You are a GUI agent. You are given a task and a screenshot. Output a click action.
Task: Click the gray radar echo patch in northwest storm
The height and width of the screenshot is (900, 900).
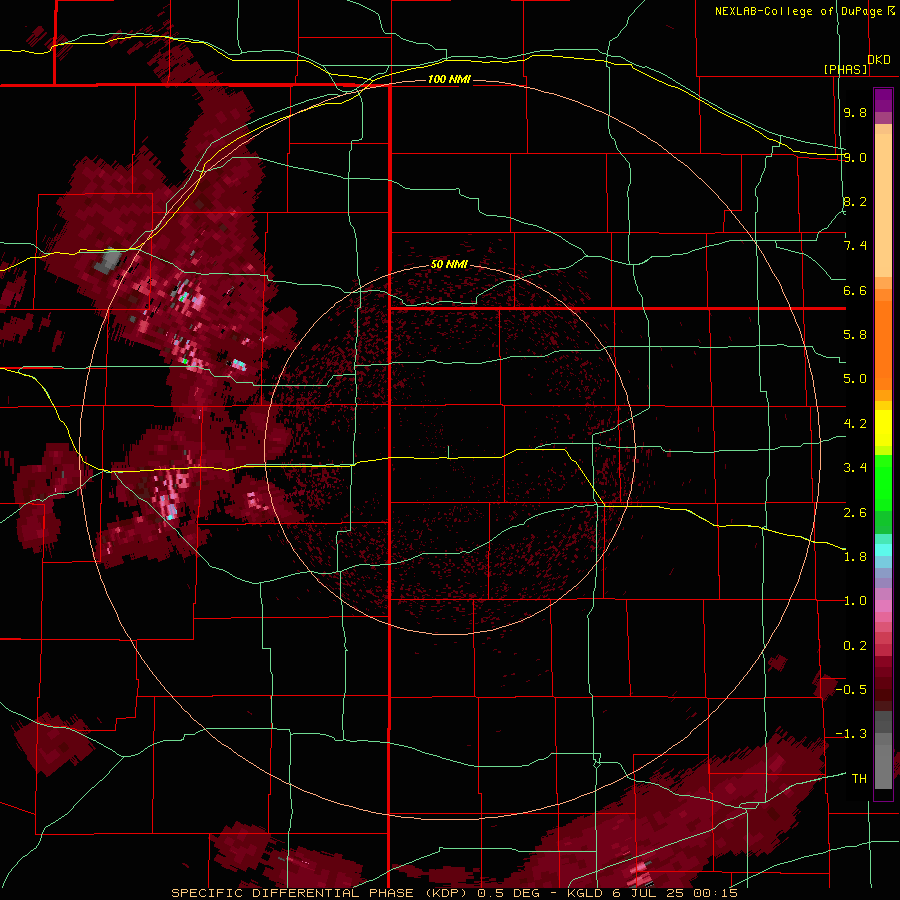pos(107,260)
